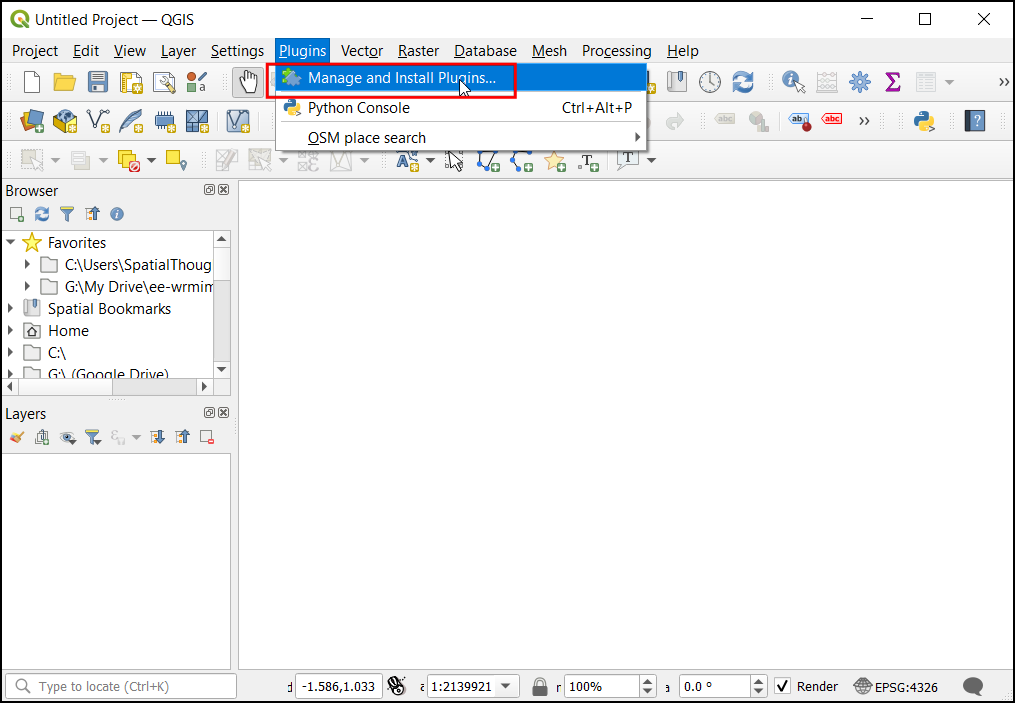The width and height of the screenshot is (1015, 703).
Task: Select the Identify Features tool
Action: 794,82
